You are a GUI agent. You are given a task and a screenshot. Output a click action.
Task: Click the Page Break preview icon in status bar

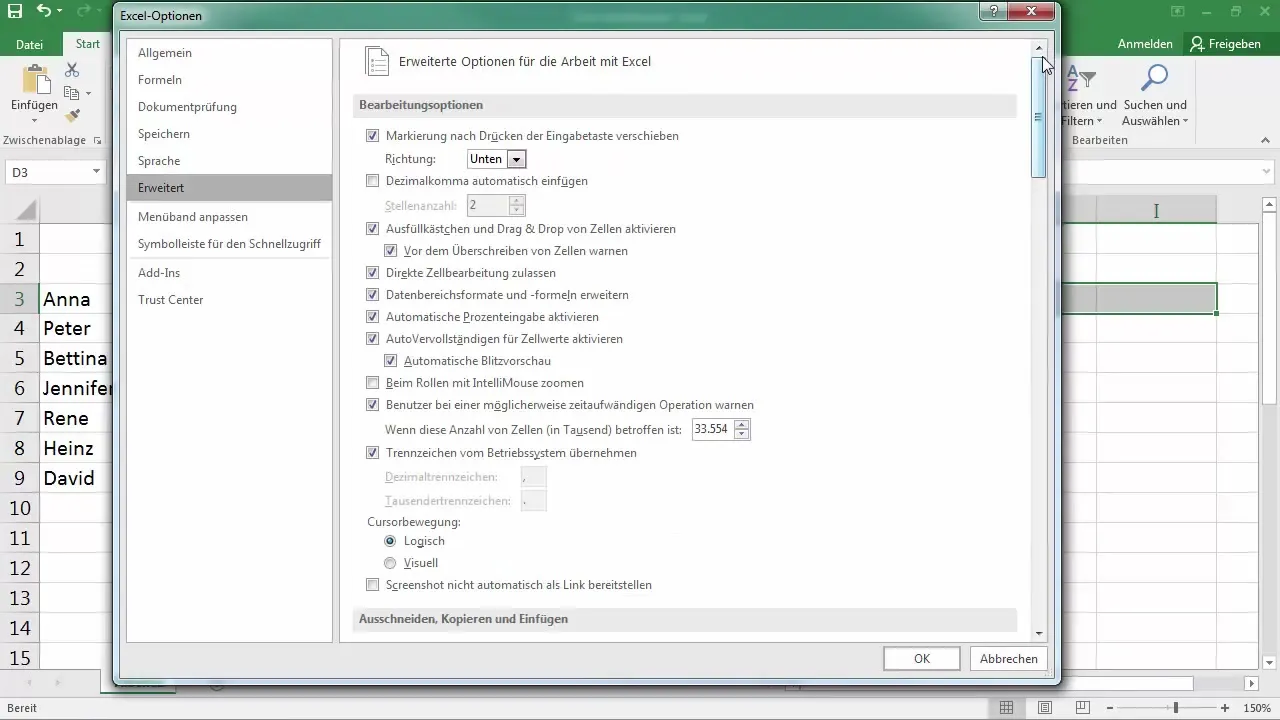(1081, 707)
